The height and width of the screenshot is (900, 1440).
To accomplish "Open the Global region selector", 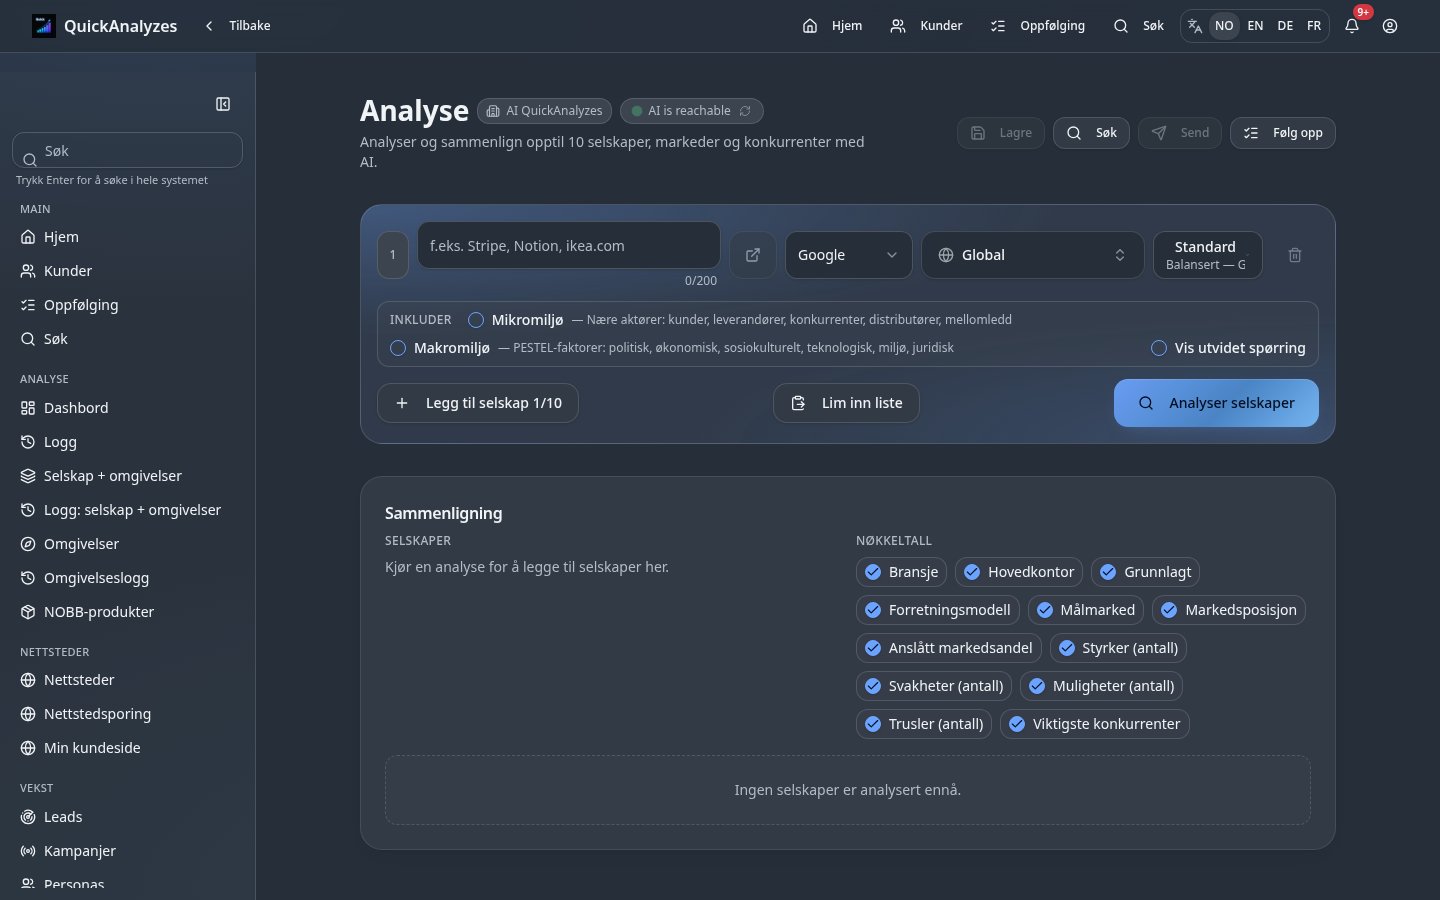I will [x=1032, y=255].
